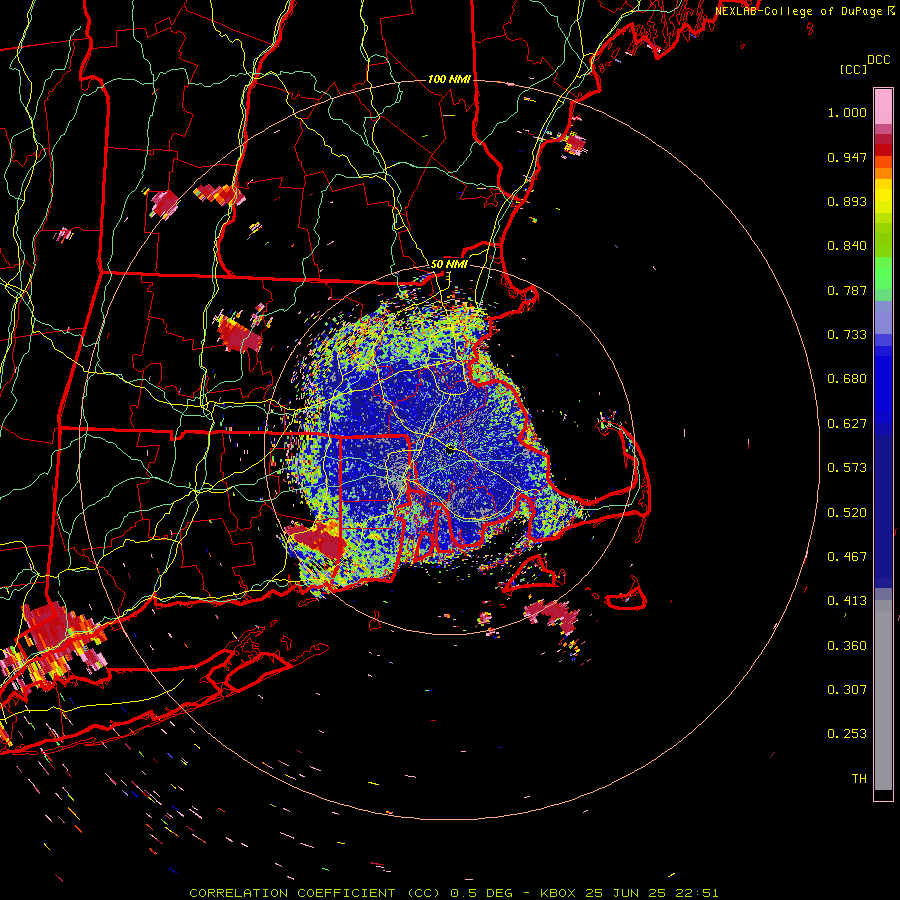900x900 pixels.
Task: Pick the gray color bar segment
Action: point(883,695)
